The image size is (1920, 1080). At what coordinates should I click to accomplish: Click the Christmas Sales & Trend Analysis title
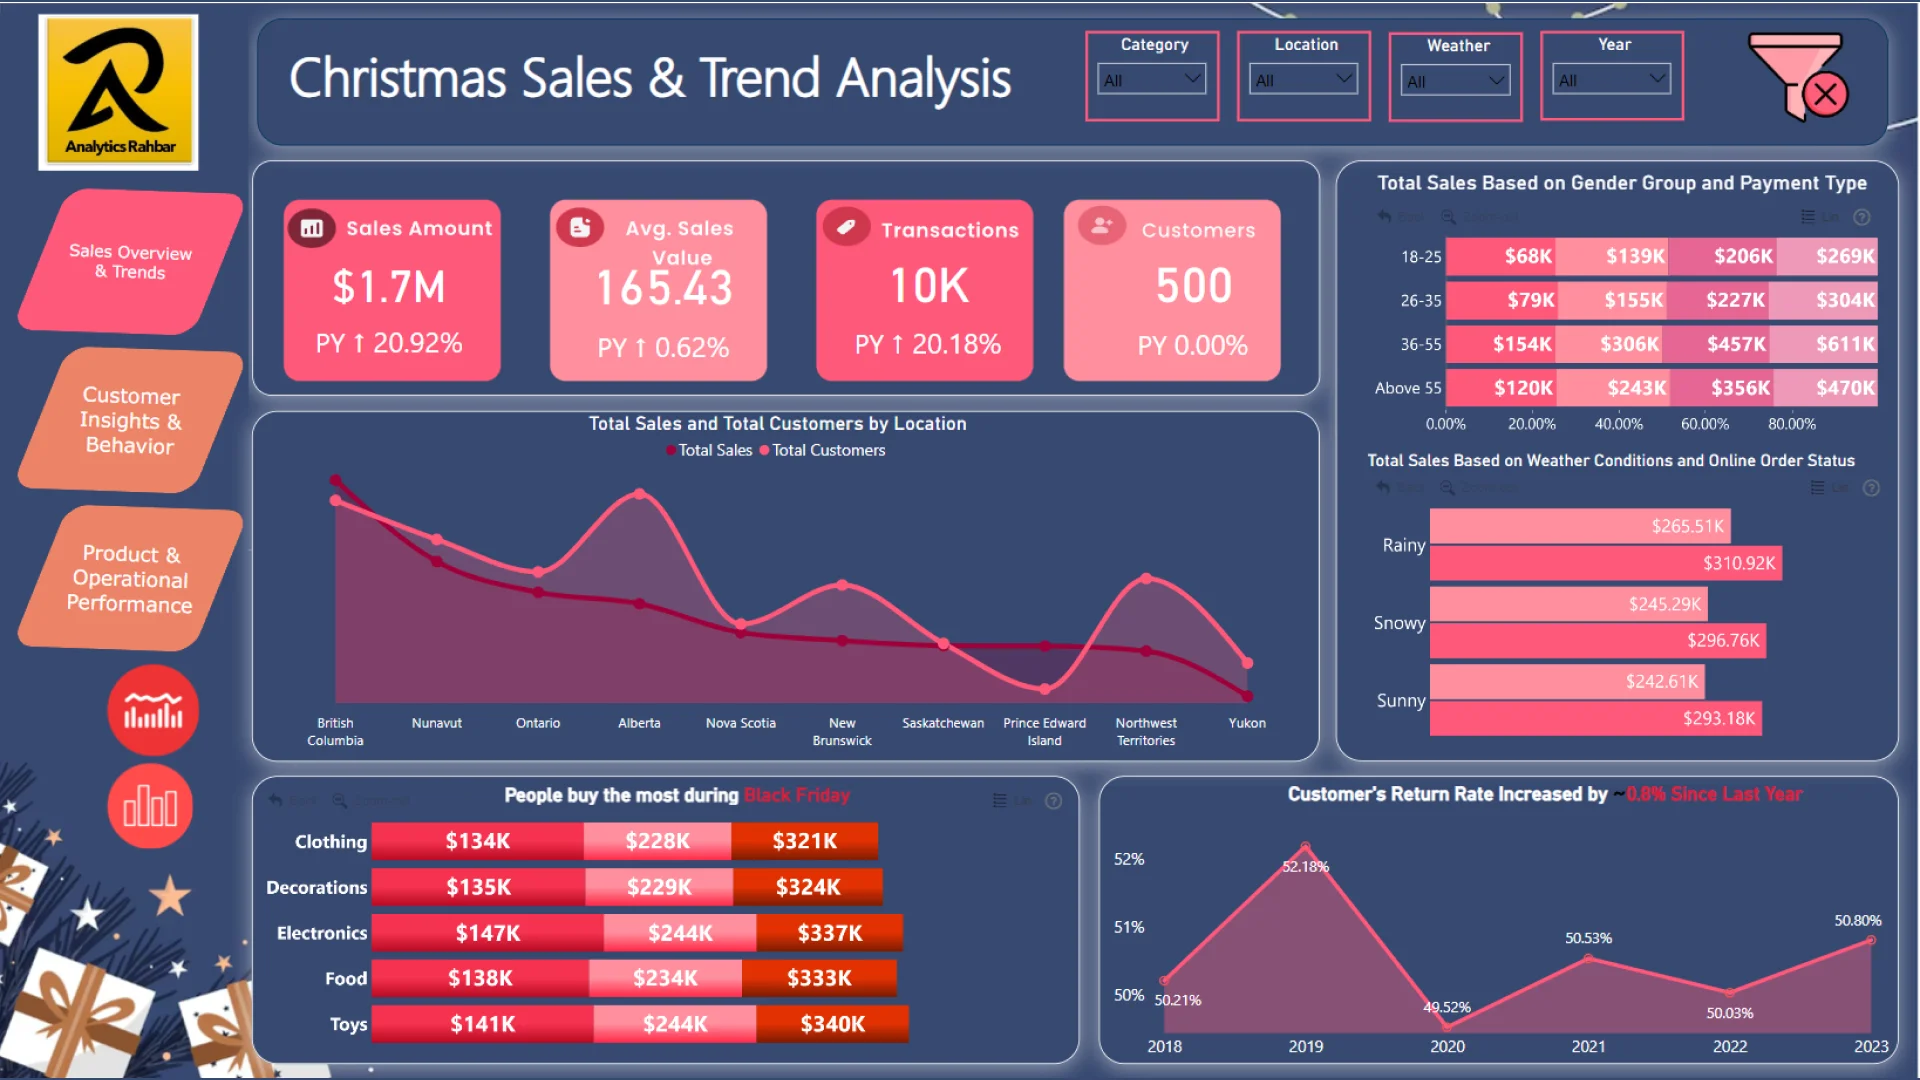pyautogui.click(x=650, y=78)
